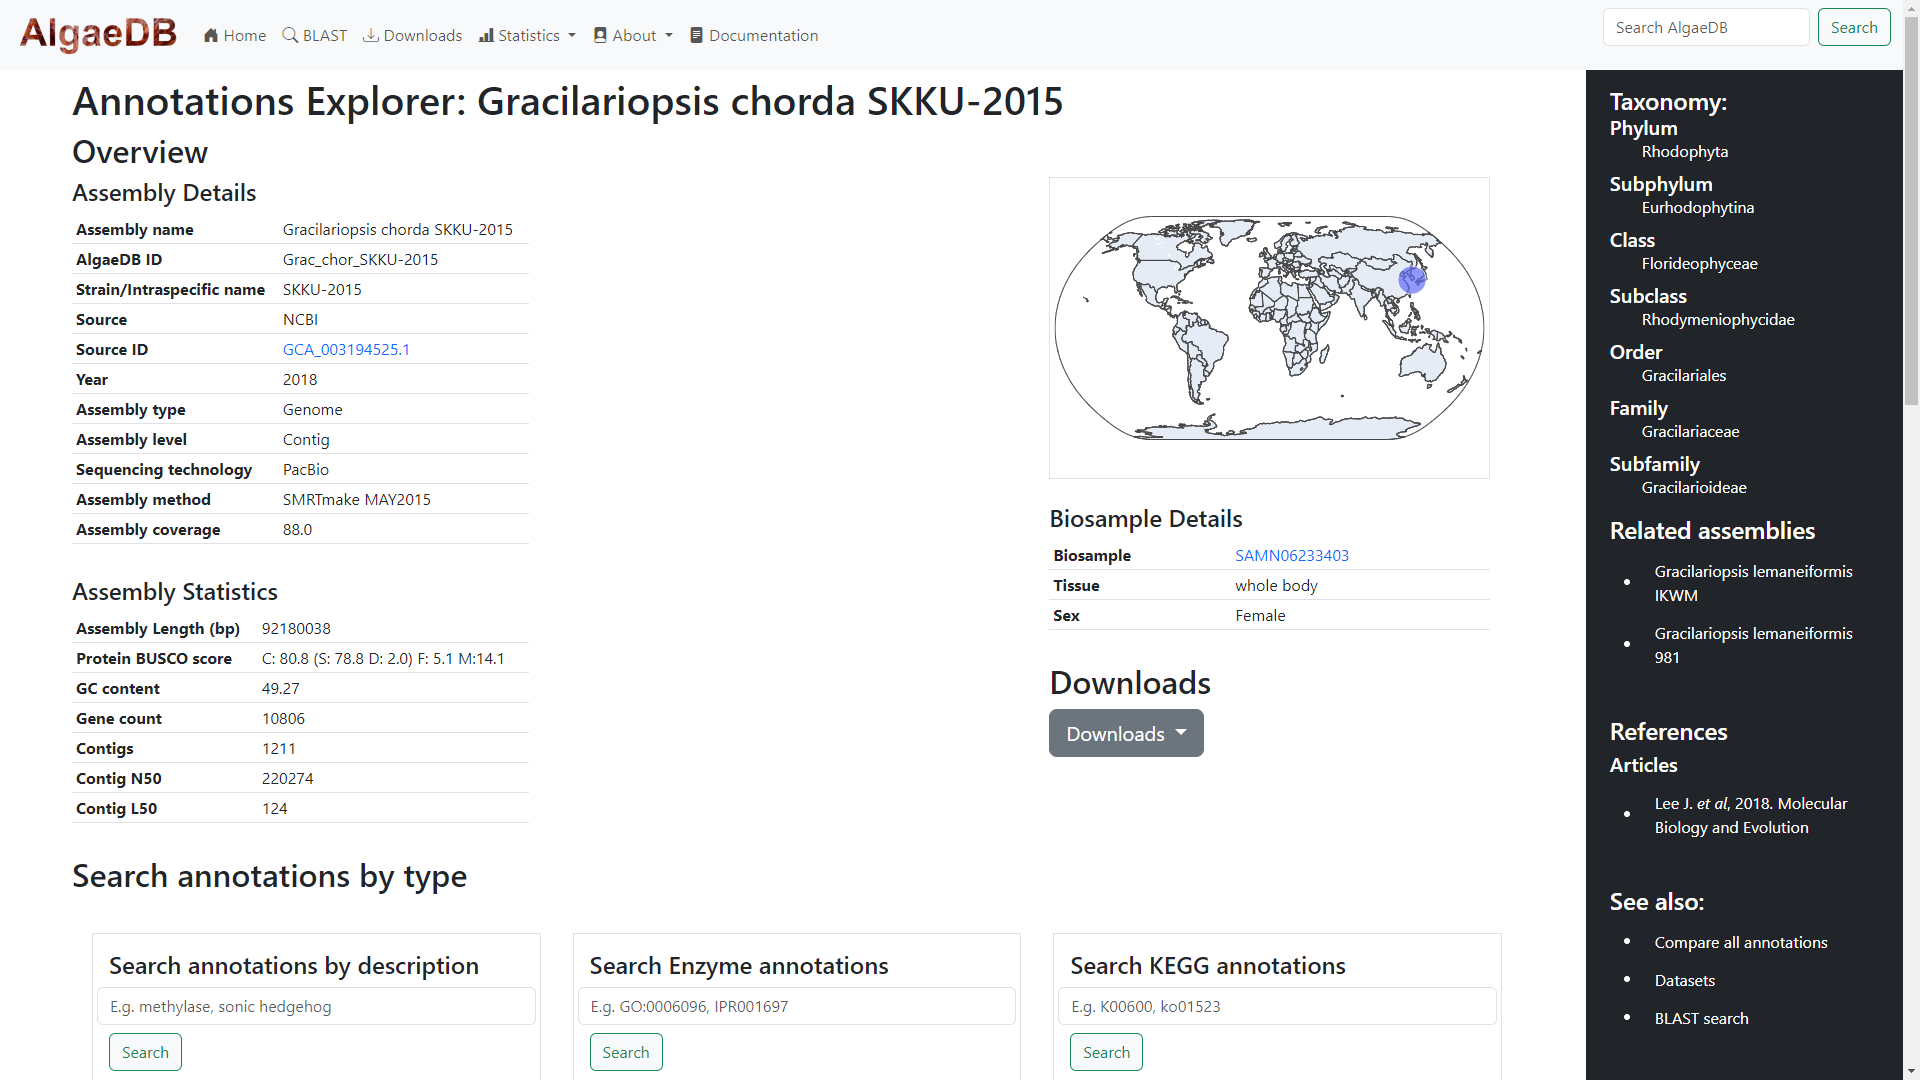Select sex value Female
1920x1080 pixels.
coord(1260,615)
